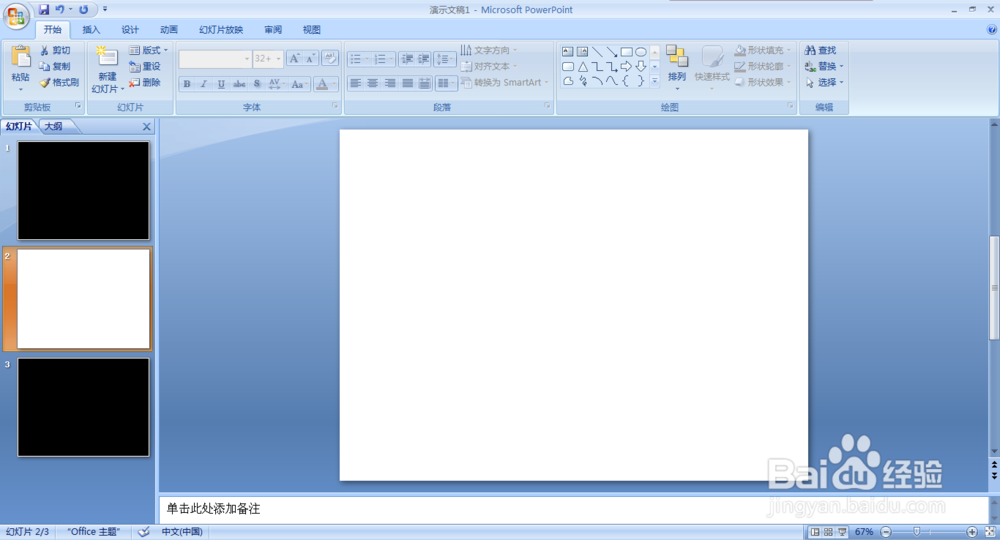The image size is (1000, 540).
Task: Click zoom percentage 67%
Action: tap(864, 532)
